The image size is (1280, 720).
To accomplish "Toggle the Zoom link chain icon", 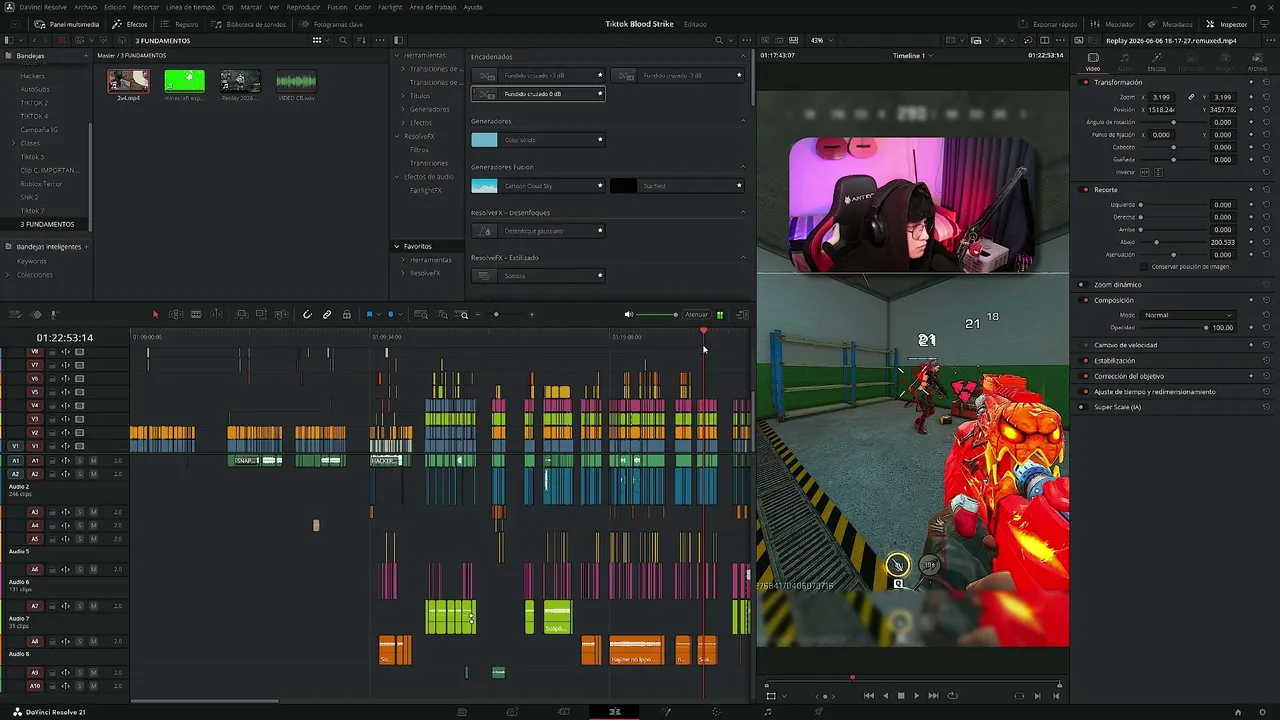I will coord(1191,97).
